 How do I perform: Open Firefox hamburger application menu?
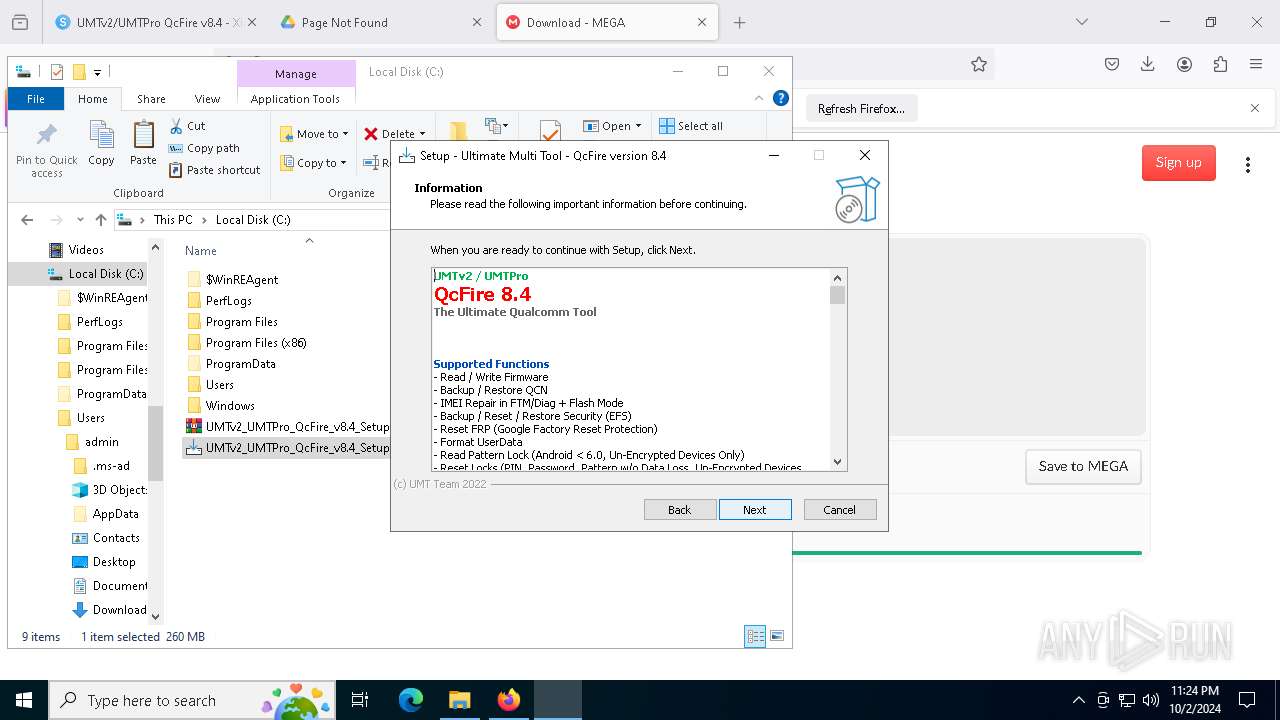(x=1256, y=64)
